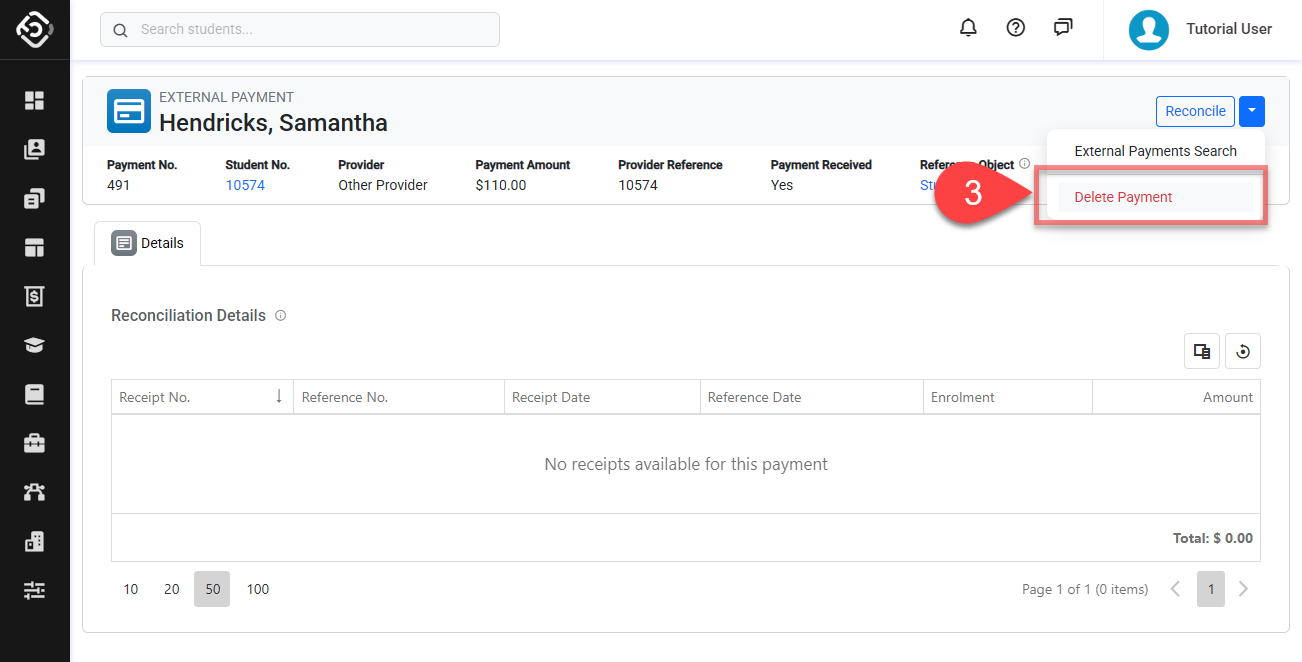Open the settings sliders sidebar icon
The image size is (1302, 662).
pos(35,590)
